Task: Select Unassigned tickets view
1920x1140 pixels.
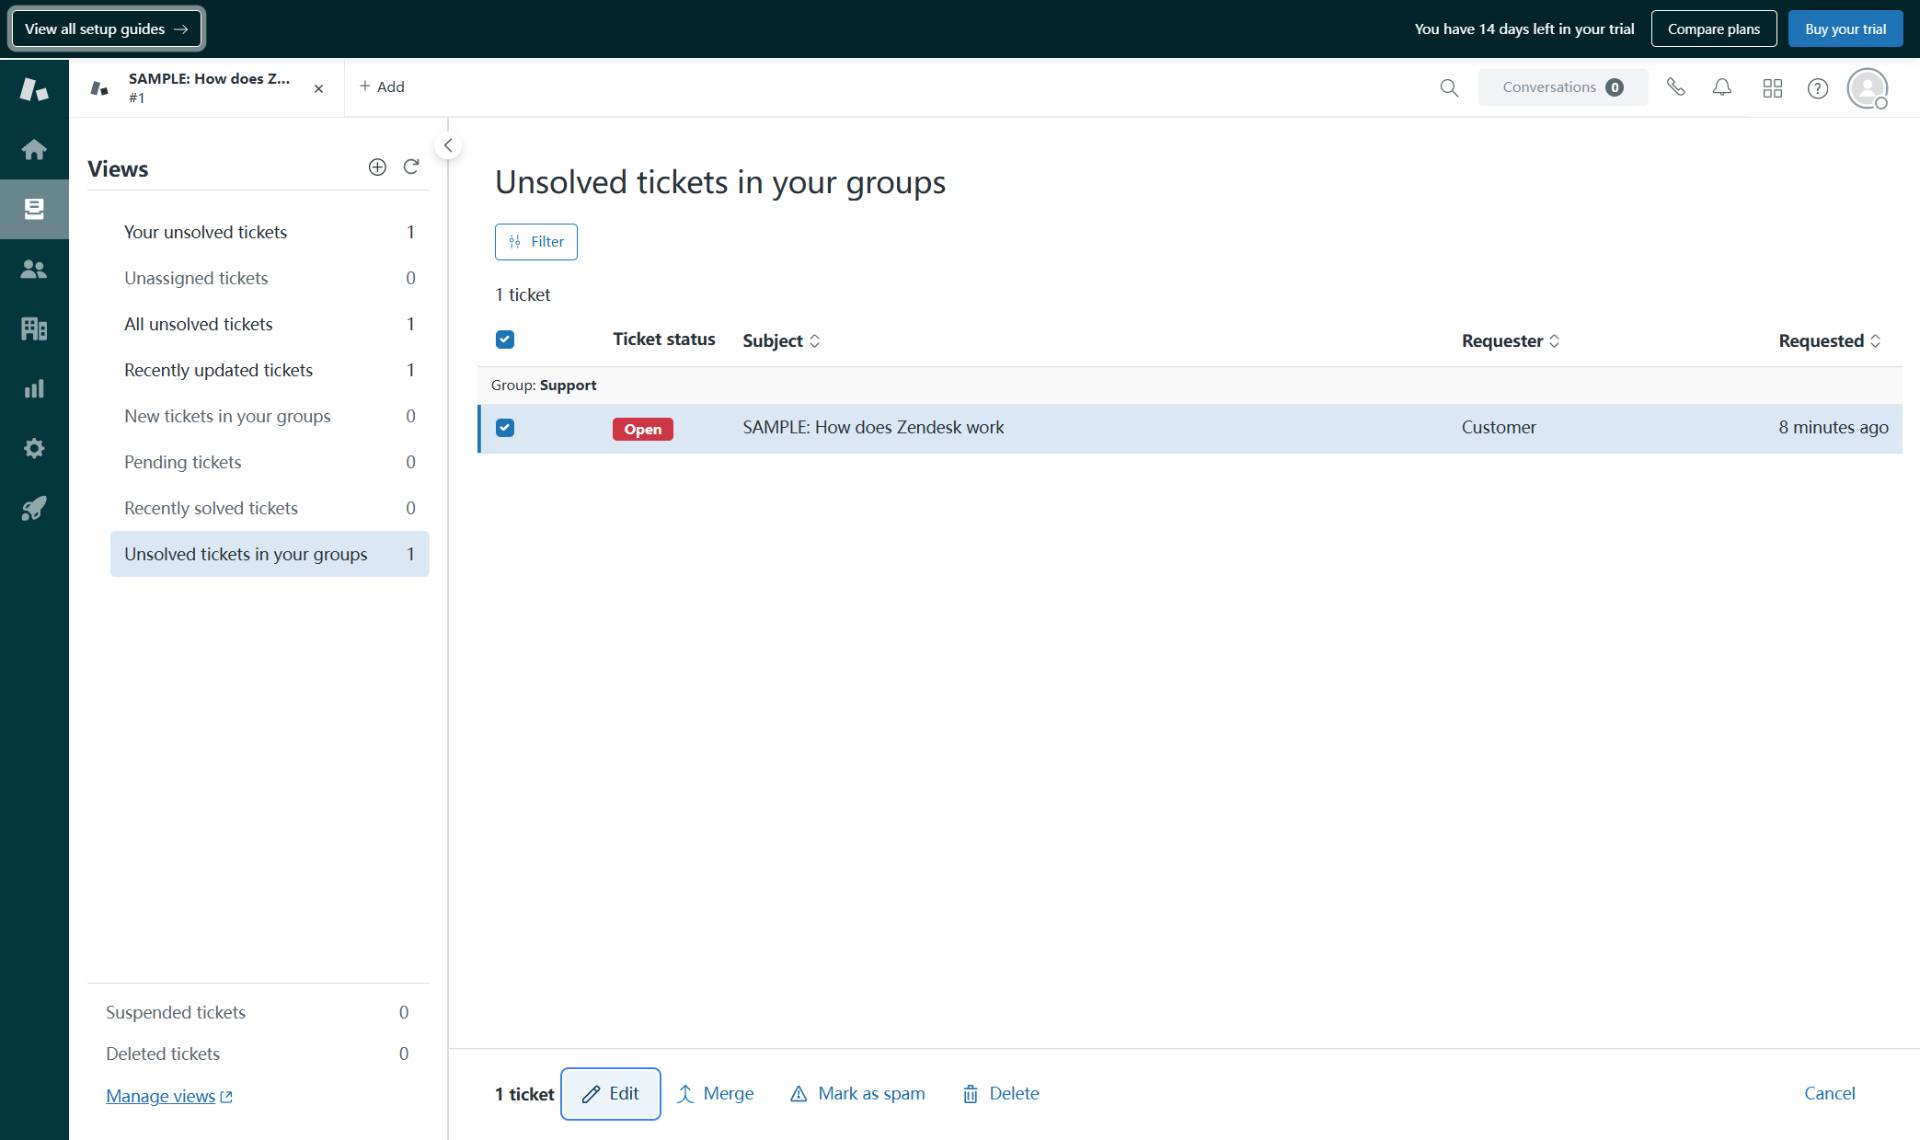Action: coord(269,278)
